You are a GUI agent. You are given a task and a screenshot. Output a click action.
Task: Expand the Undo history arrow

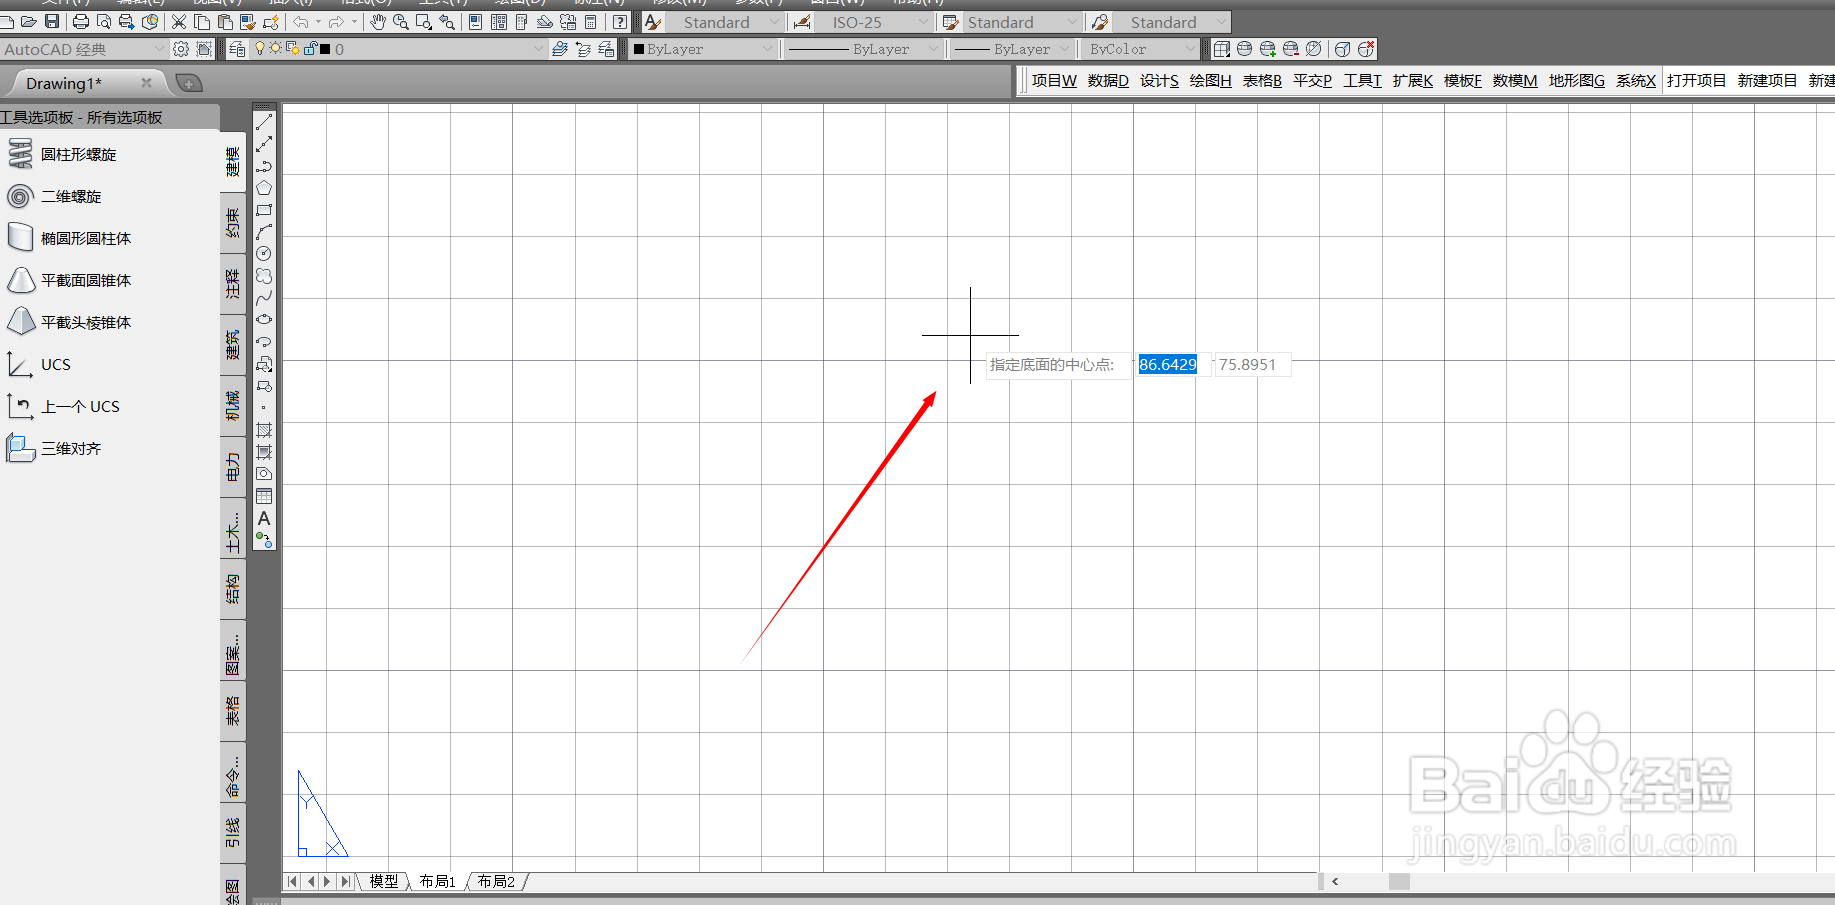point(318,21)
